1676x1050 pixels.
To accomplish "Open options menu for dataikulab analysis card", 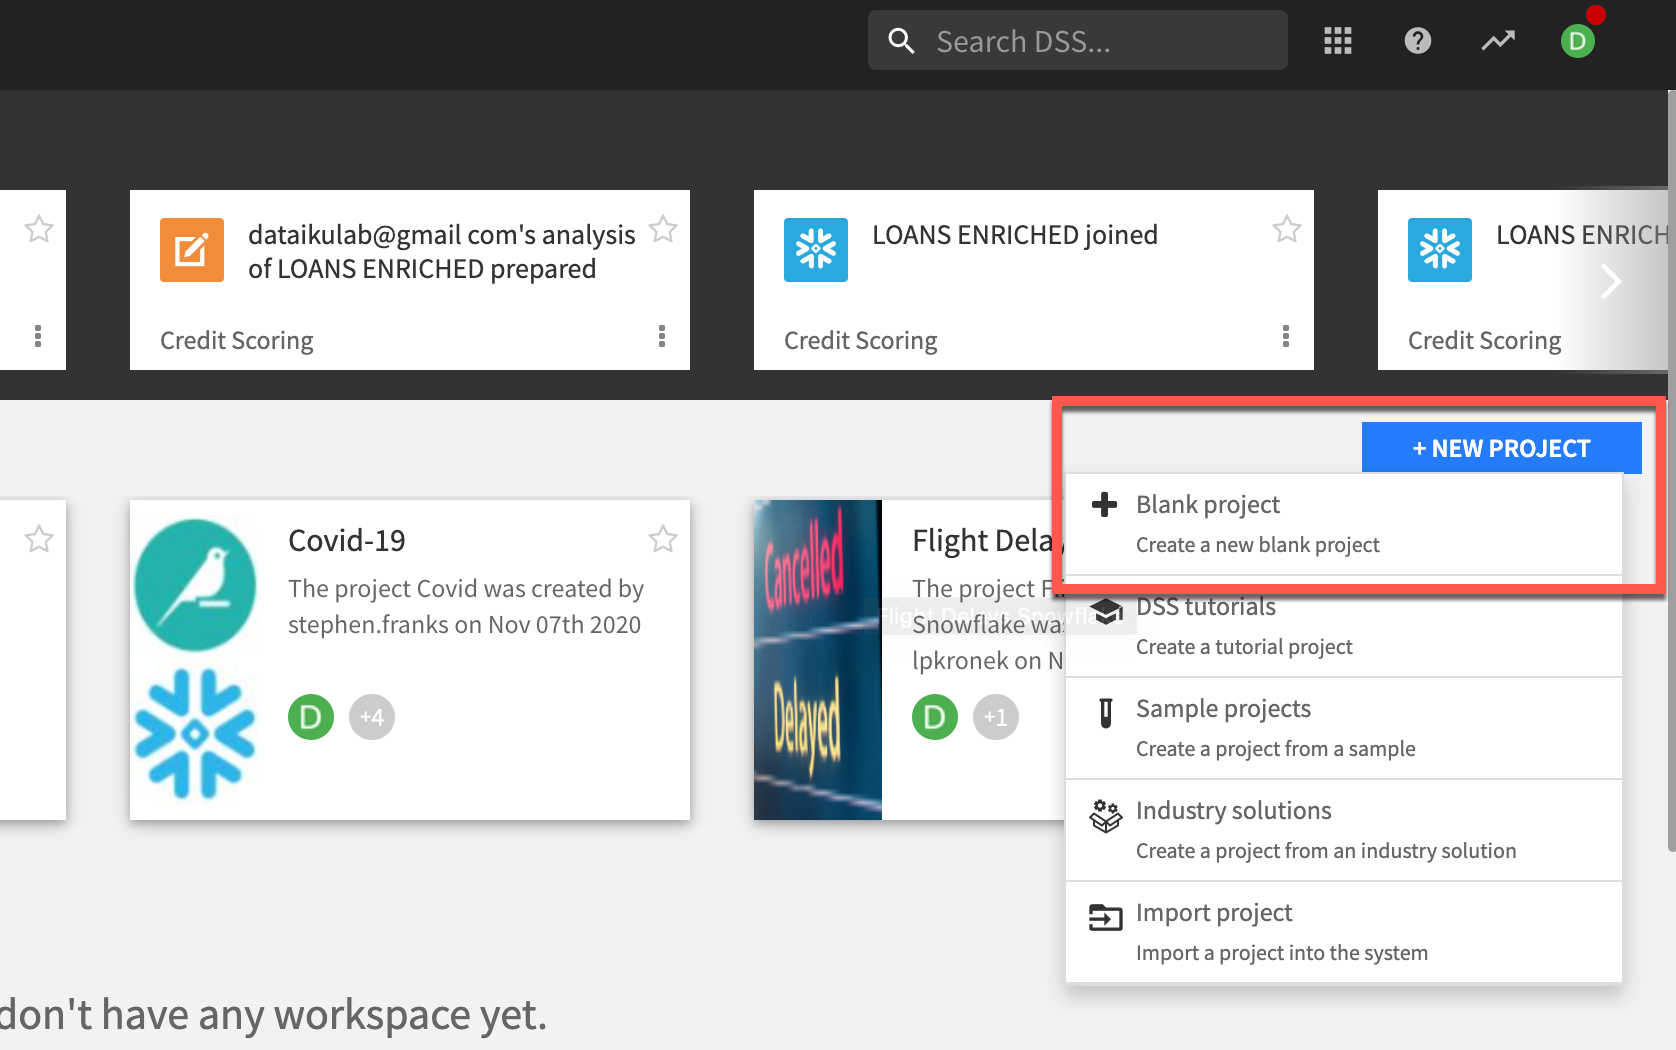I will click(662, 336).
